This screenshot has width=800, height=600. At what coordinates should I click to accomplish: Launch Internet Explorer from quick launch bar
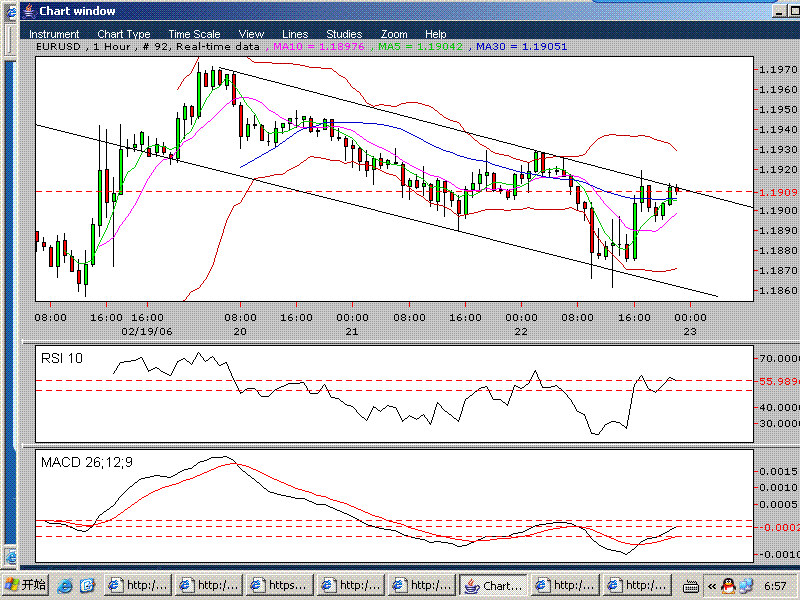tap(65, 585)
